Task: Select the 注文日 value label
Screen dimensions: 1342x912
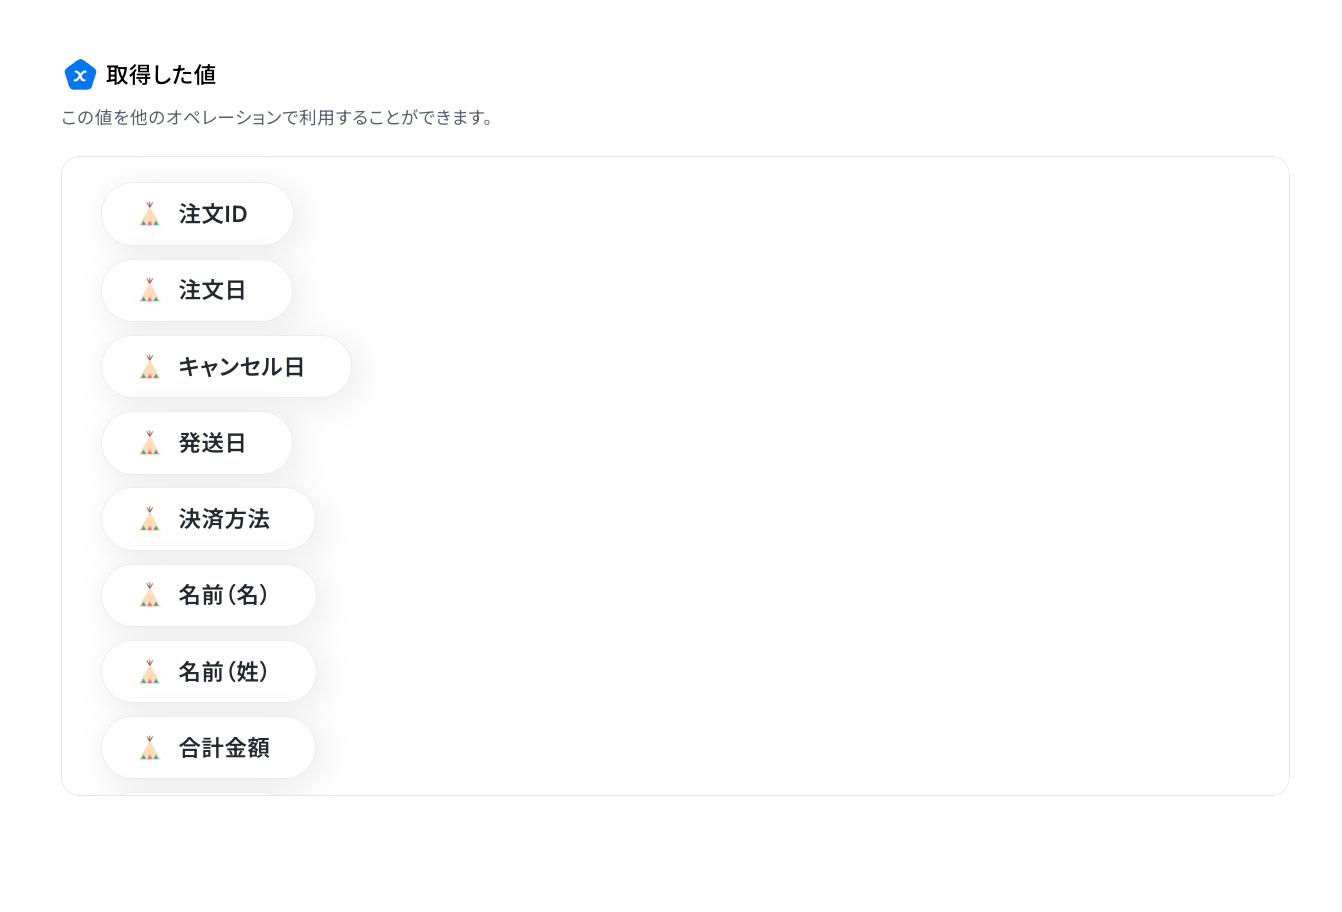Action: tap(212, 290)
